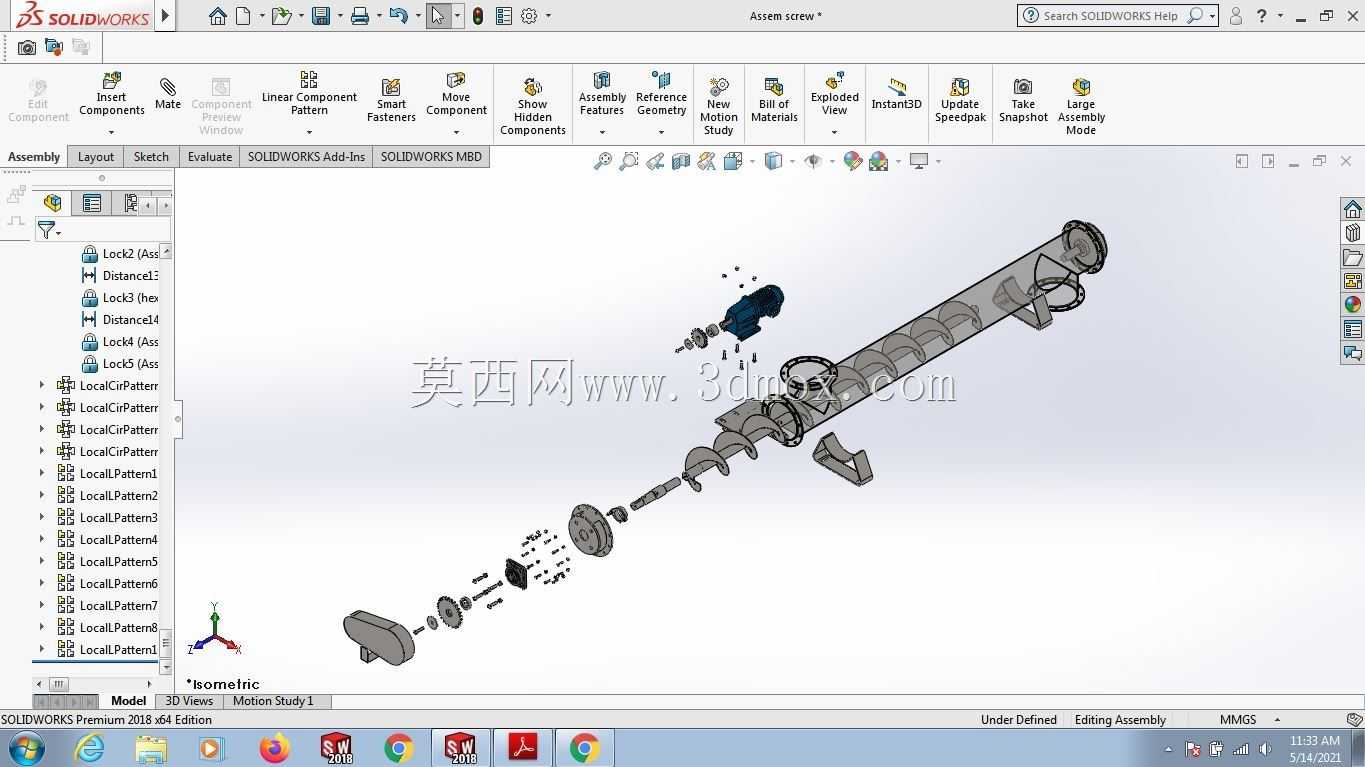Screen dimensions: 1365x767
Task: Expand the LocalLPattern8 tree node
Action: pos(42,628)
